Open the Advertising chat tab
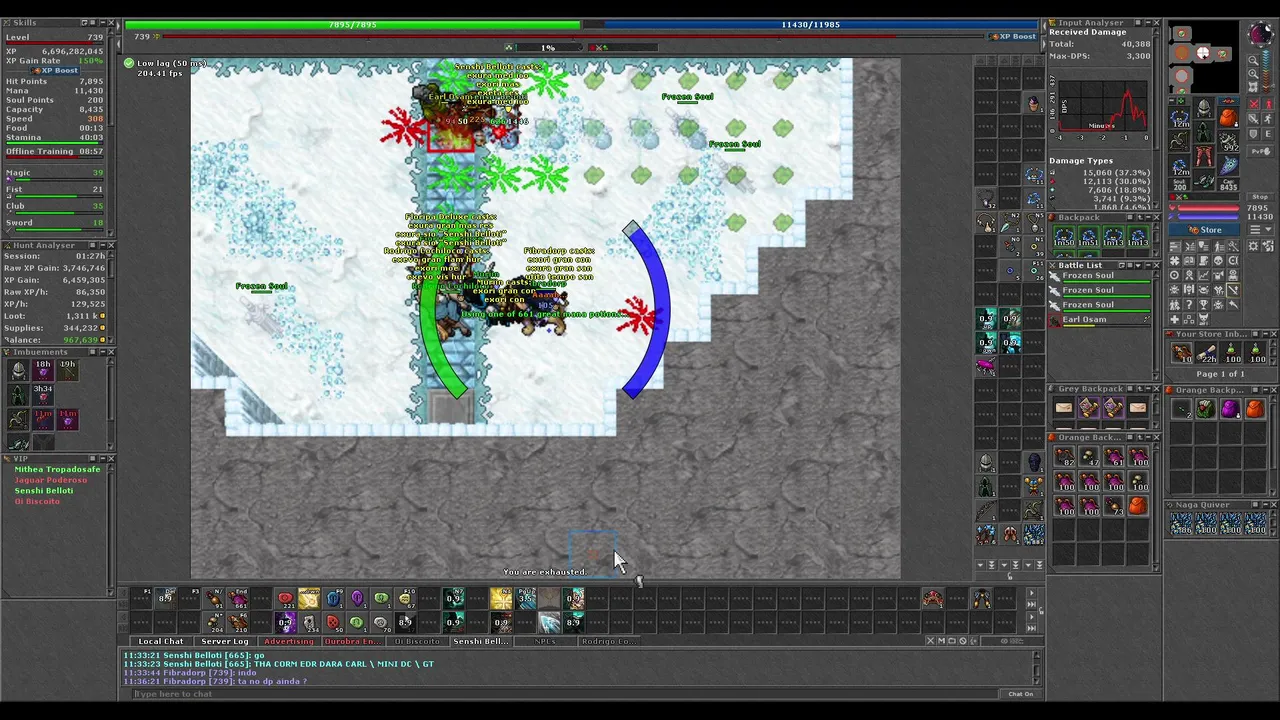The height and width of the screenshot is (720, 1280). [288, 641]
